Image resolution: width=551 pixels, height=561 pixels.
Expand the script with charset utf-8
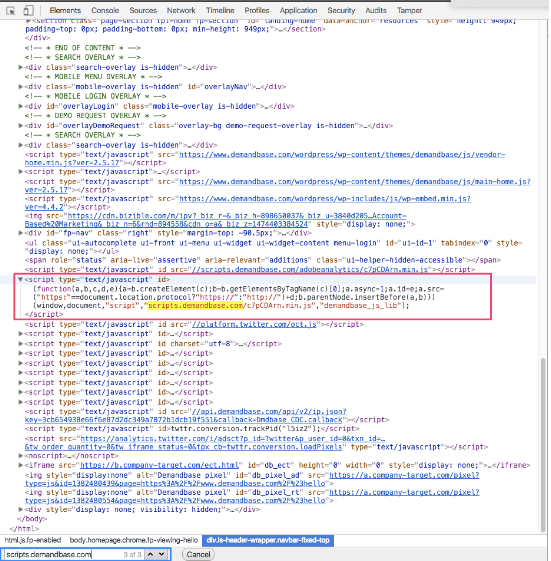coord(21,343)
